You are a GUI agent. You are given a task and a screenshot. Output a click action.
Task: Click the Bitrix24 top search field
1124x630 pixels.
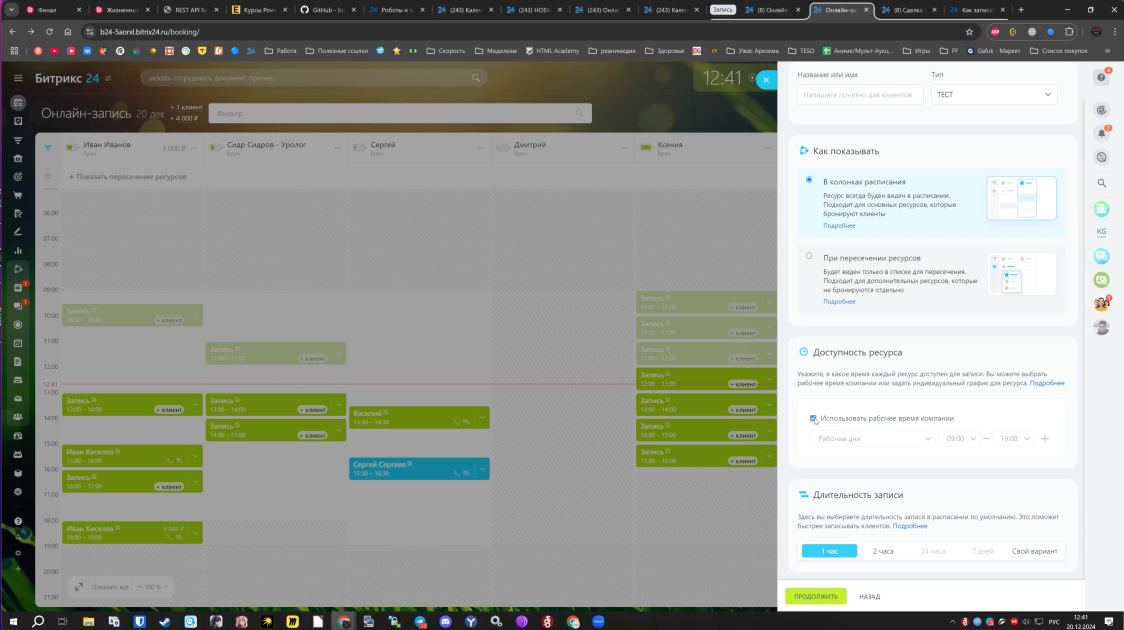coord(313,78)
